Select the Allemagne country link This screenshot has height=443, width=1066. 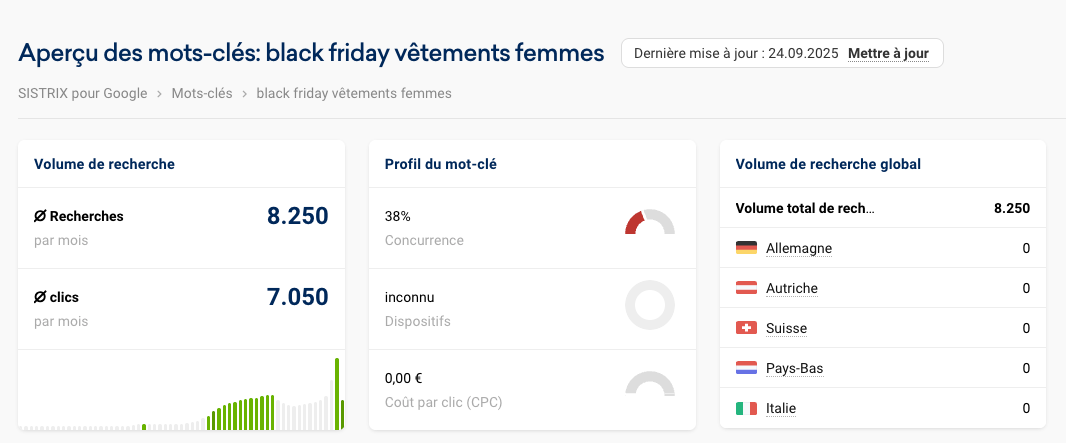point(798,248)
